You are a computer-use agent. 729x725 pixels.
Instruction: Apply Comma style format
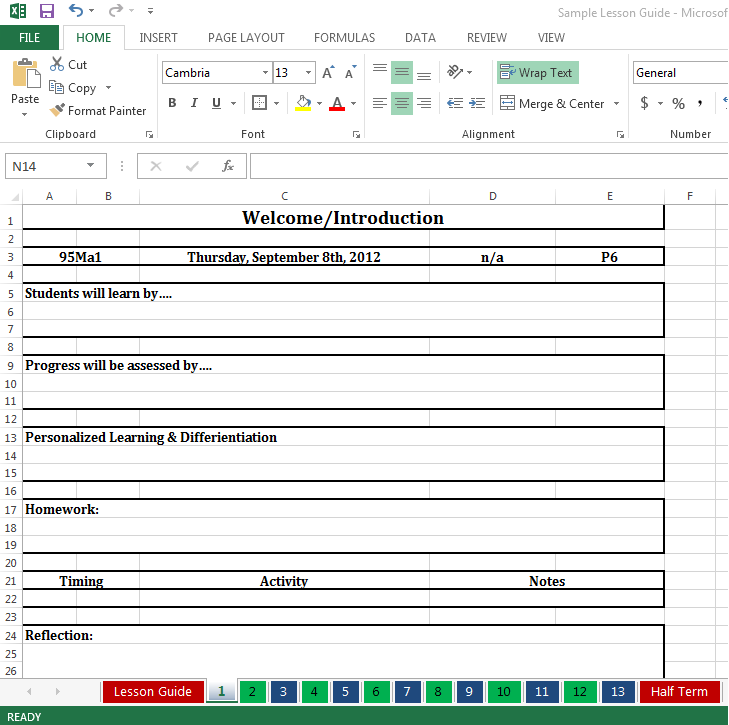(700, 103)
